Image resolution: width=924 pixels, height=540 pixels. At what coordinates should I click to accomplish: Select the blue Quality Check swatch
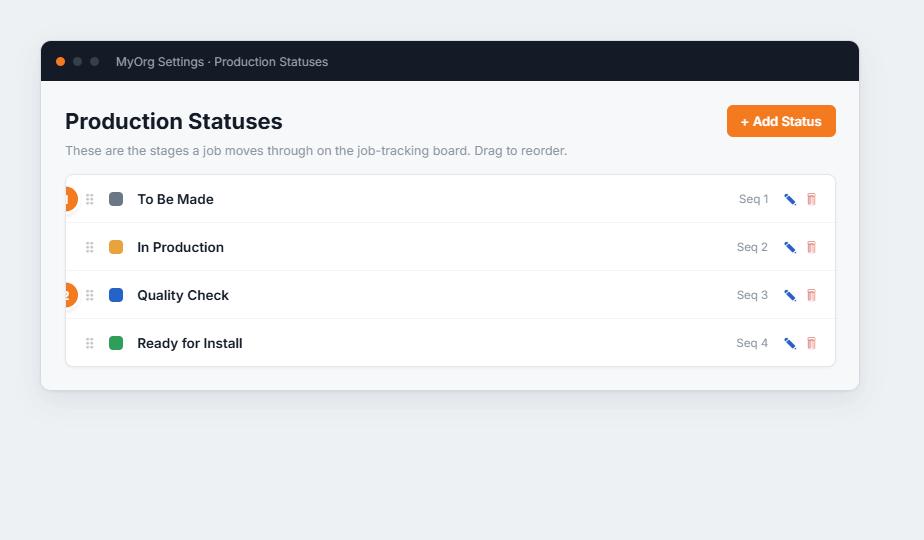tap(116, 295)
